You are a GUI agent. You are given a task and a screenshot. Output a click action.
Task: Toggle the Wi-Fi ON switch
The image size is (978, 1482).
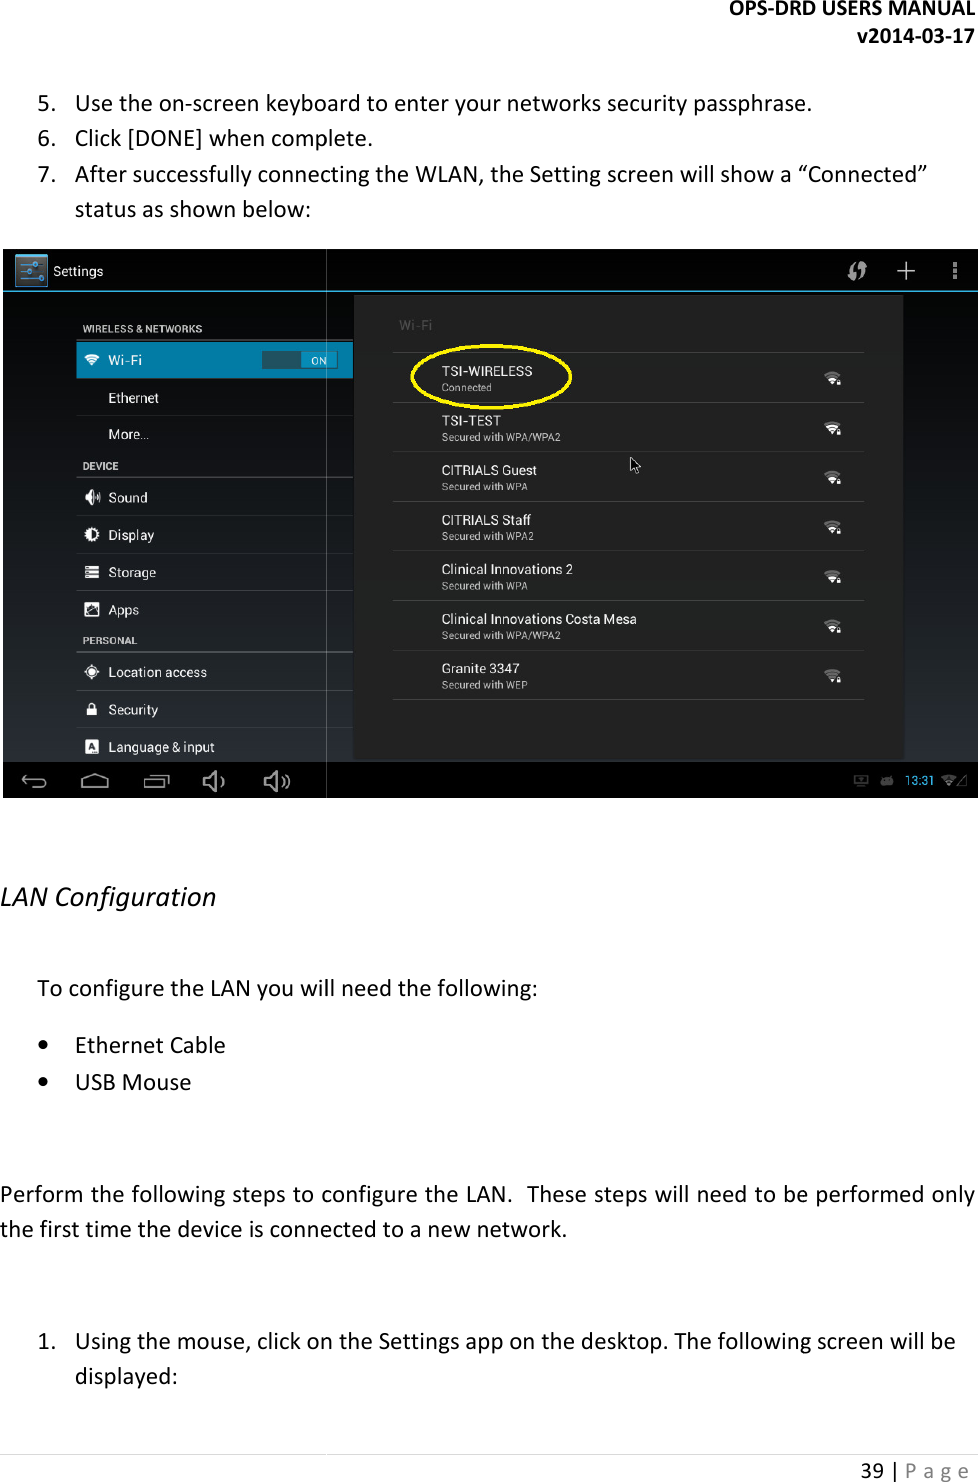point(300,359)
